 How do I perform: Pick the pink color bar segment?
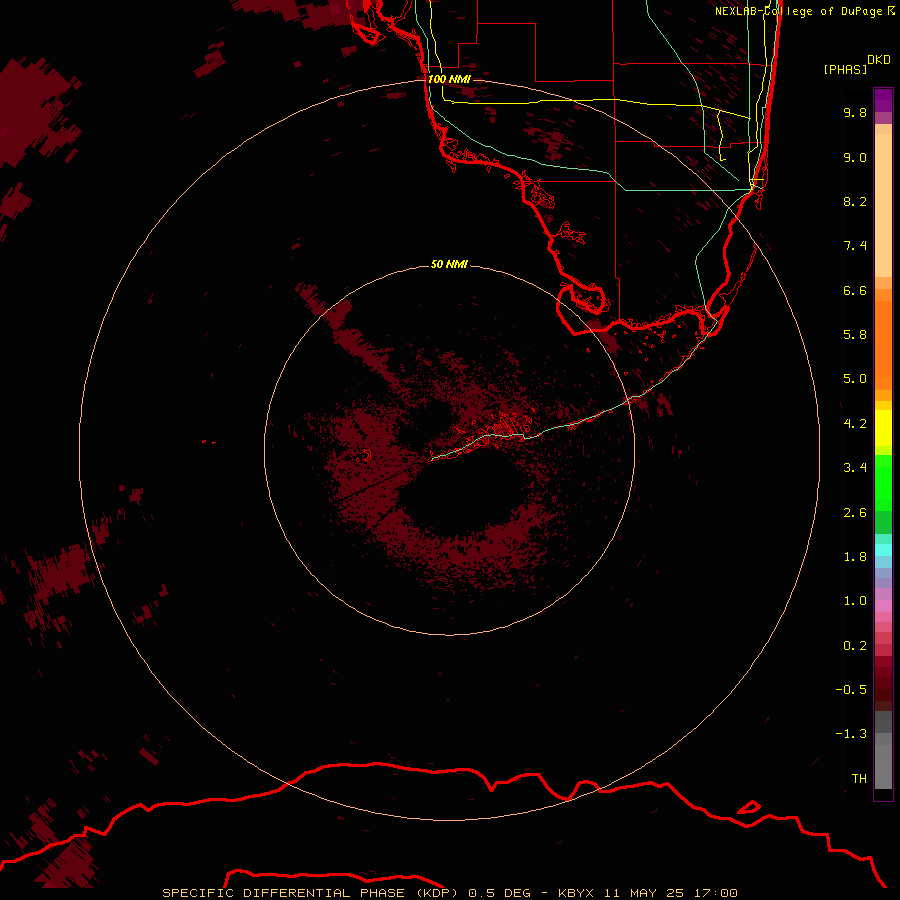point(883,606)
